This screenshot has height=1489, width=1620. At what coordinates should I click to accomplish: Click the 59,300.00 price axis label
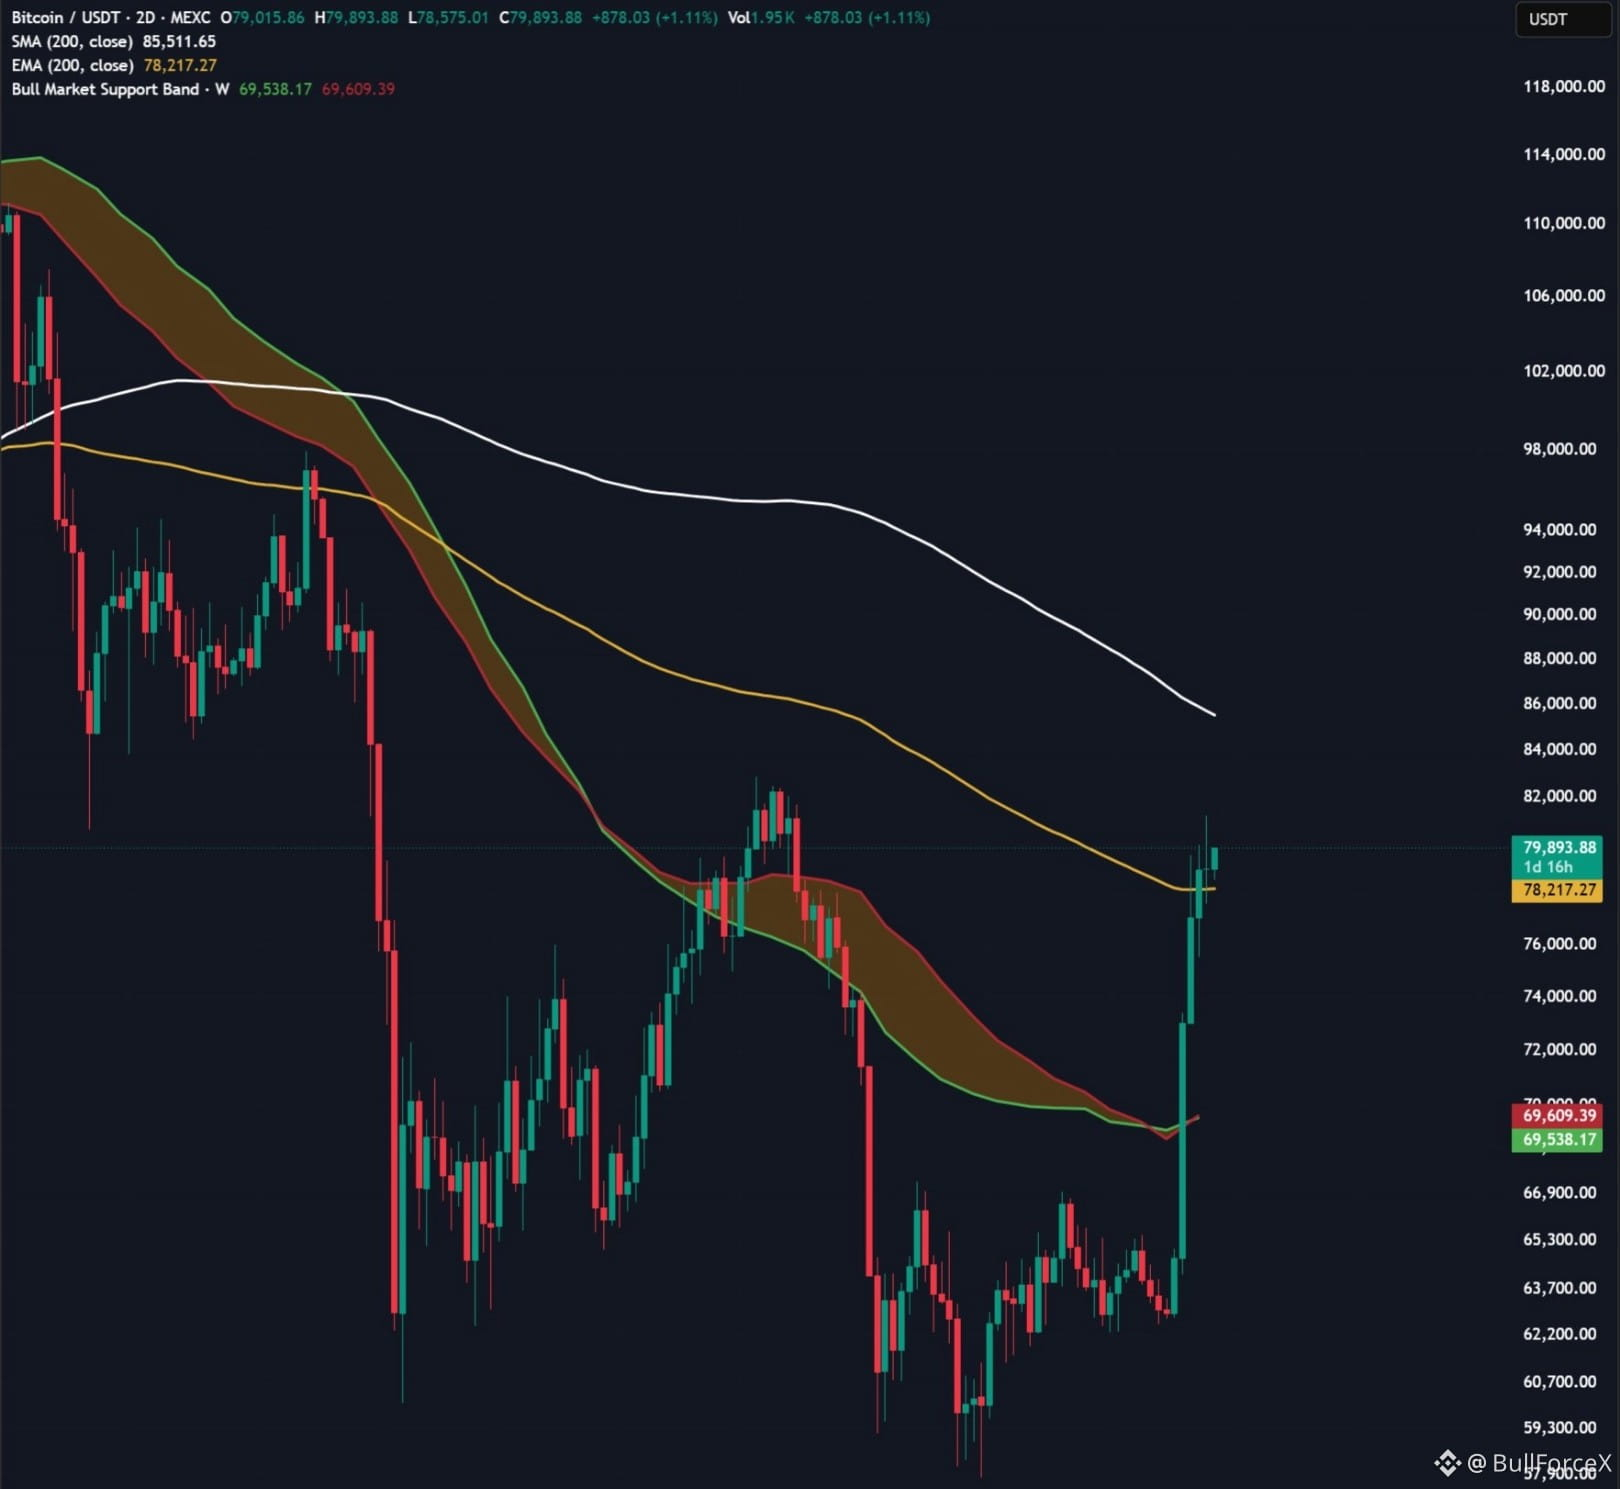[1560, 1428]
